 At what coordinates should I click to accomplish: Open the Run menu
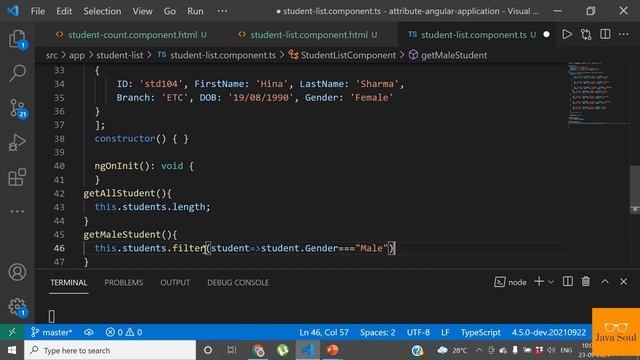pyautogui.click(x=195, y=11)
